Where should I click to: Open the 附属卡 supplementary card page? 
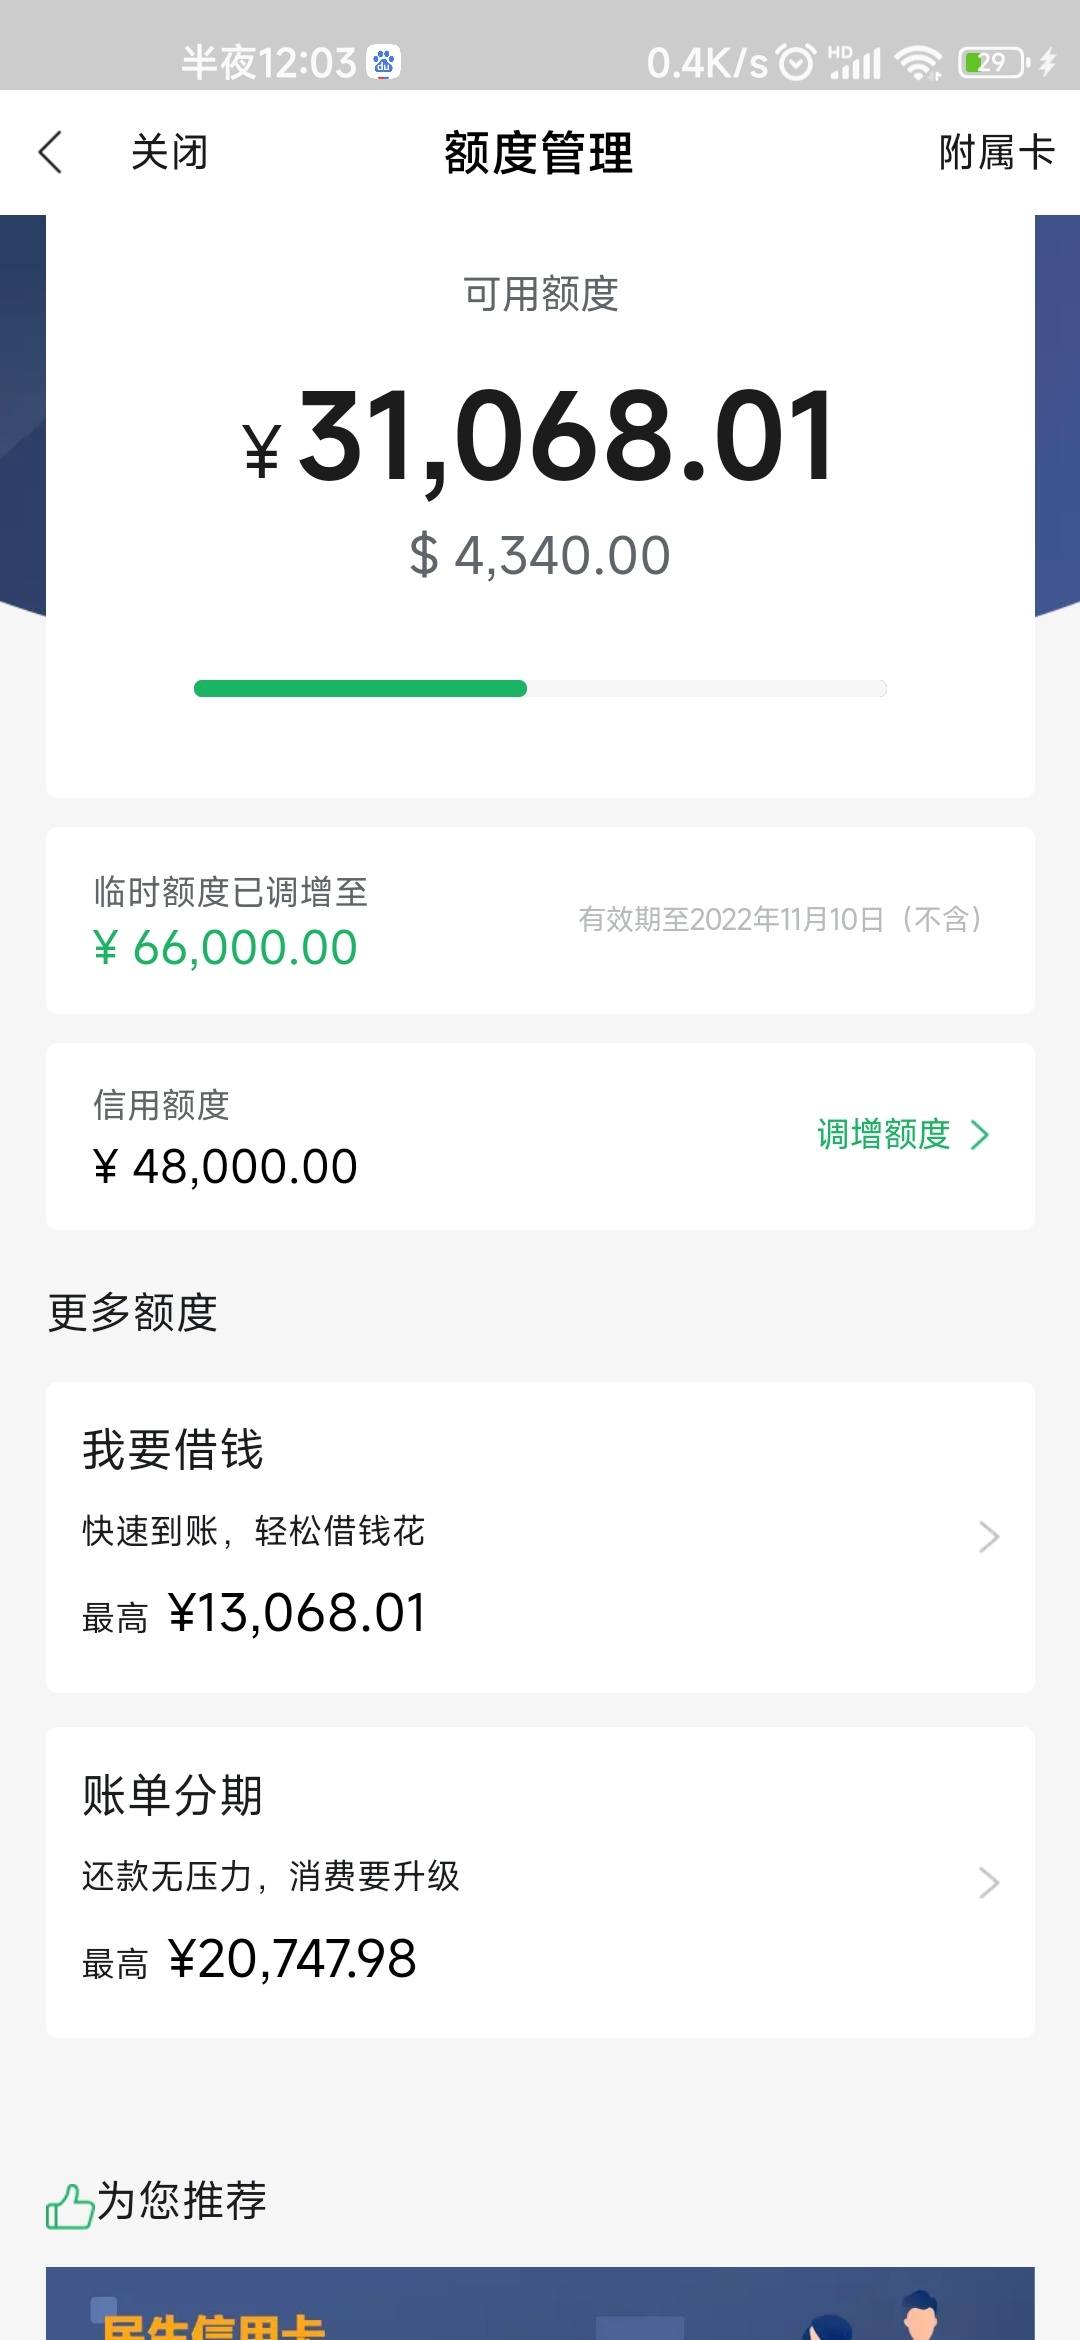point(996,153)
